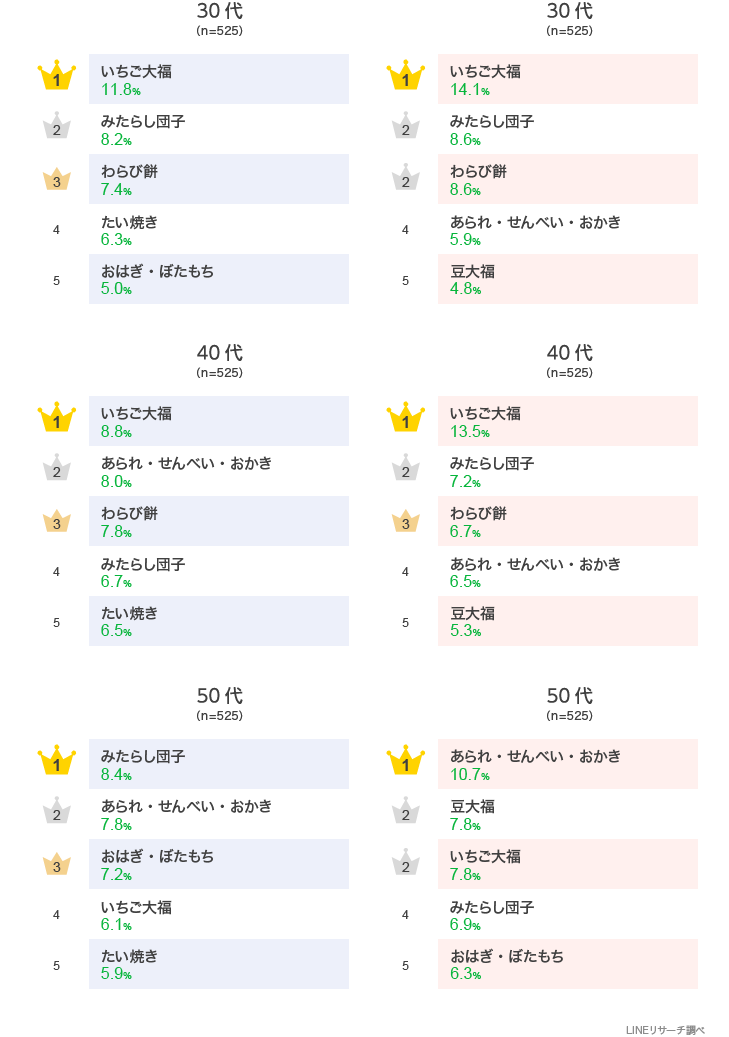Click the bronze crown beside わらび餅 6.7%
Viewport: 729px width, 1037px height.
[406, 521]
